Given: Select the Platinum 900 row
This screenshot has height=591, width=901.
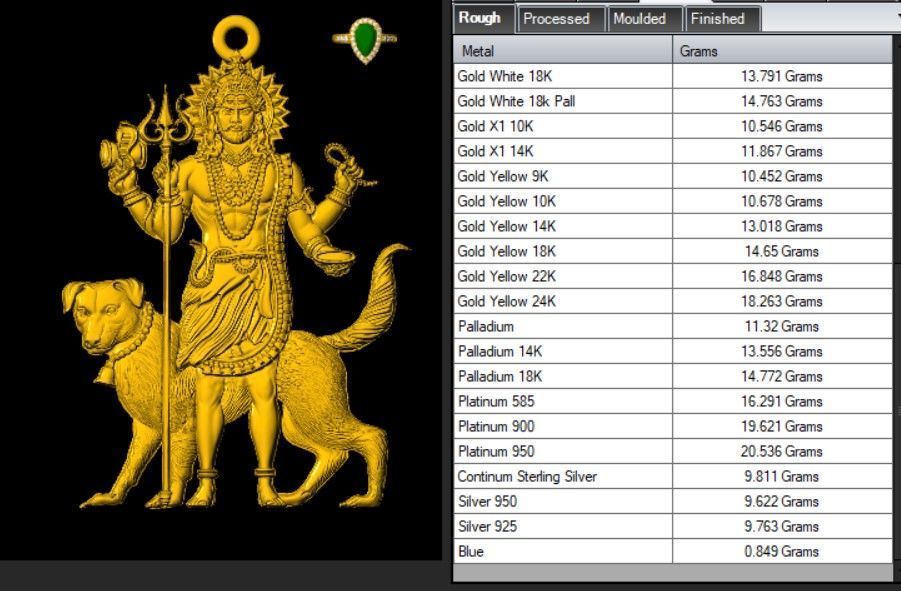Looking at the screenshot, I should pyautogui.click(x=672, y=426).
